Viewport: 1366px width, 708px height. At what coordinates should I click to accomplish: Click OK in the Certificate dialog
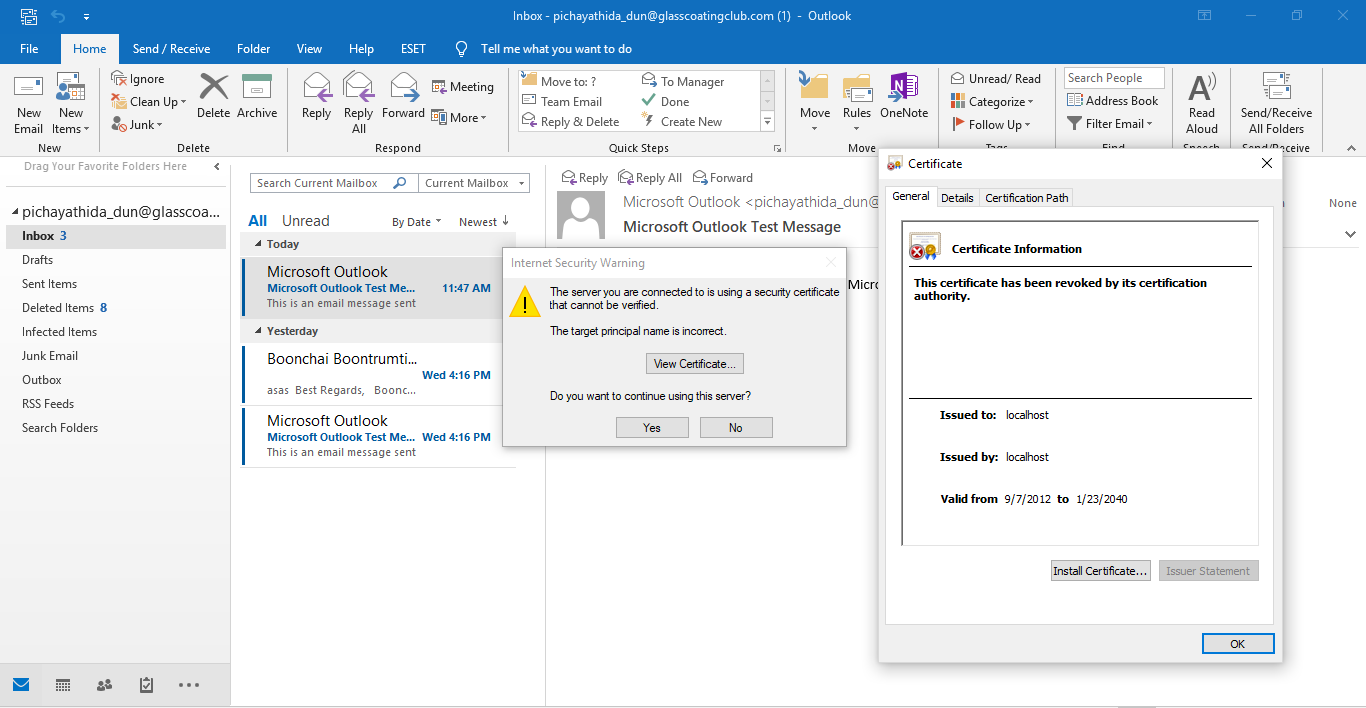point(1238,644)
